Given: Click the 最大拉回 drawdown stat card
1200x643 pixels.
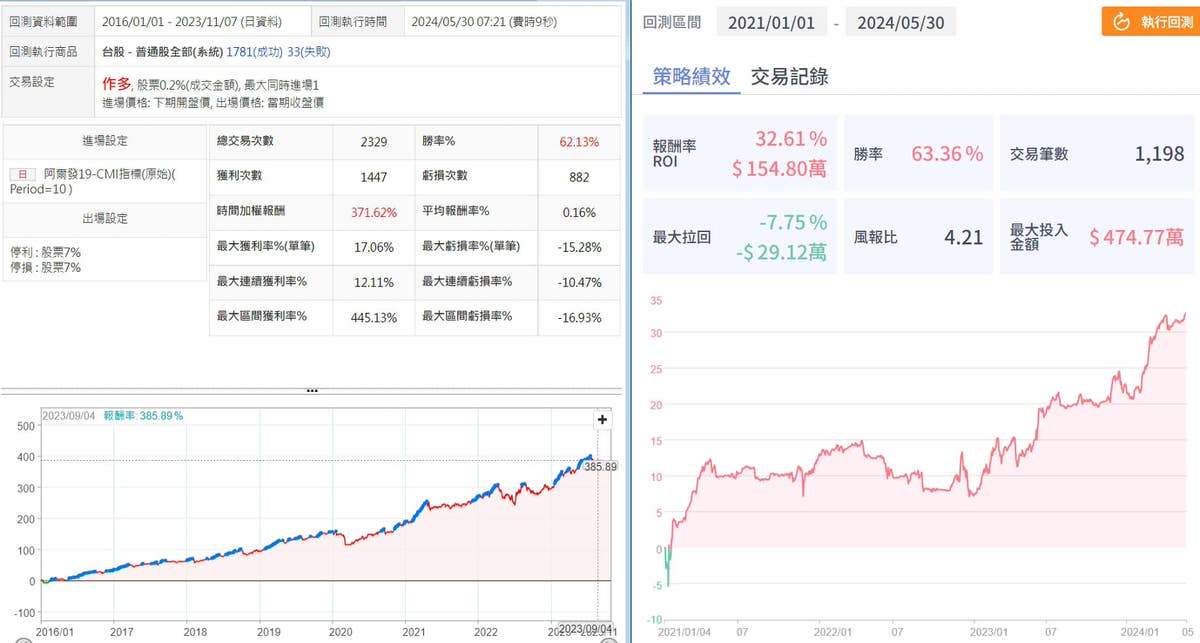Looking at the screenshot, I should (x=739, y=237).
